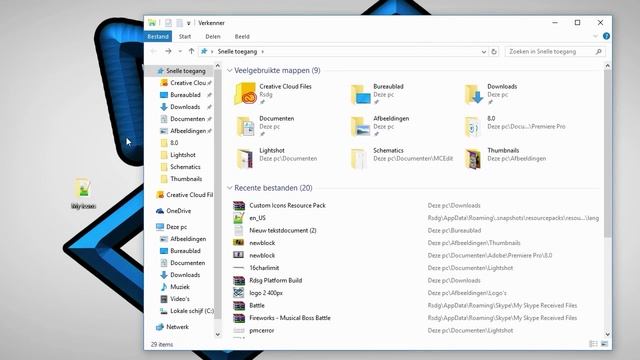
Task: Open the Lightshot folder tile icon
Action: click(x=245, y=158)
